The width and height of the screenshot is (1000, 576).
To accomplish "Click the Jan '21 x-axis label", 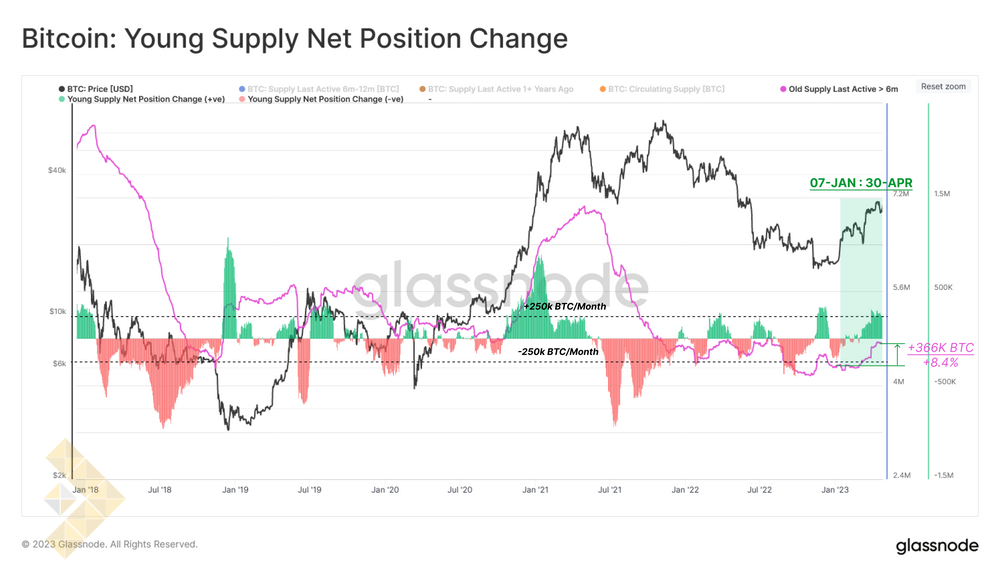I will (x=534, y=490).
